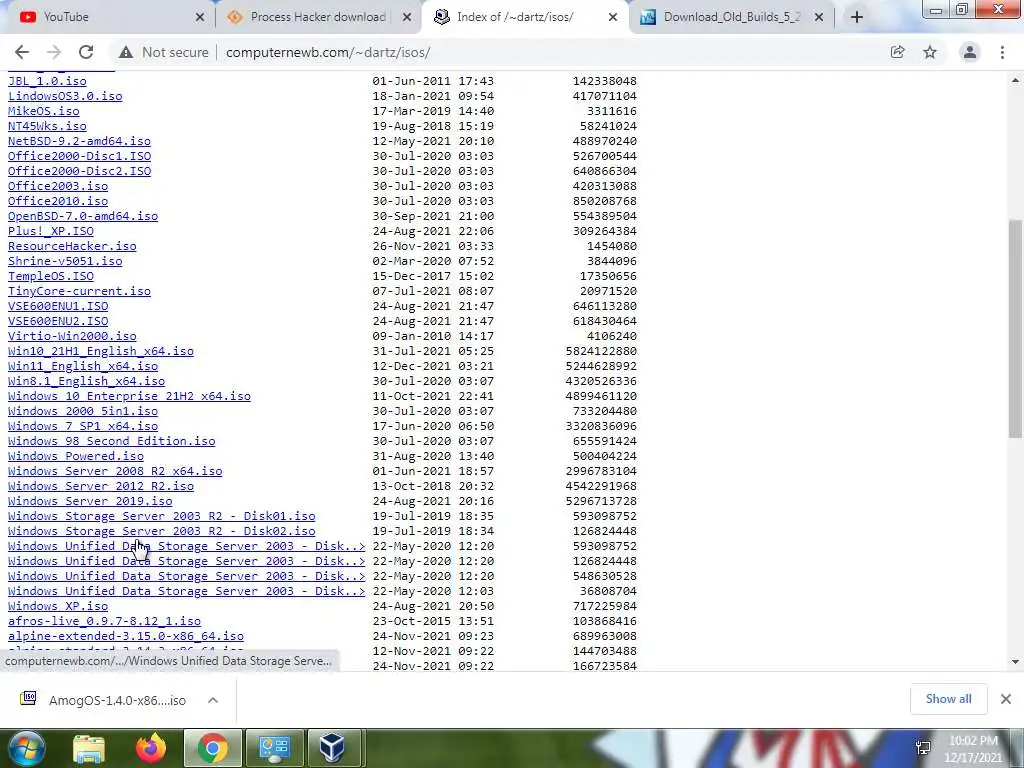Click the OpenBSD-7.0-amd64.iso link
Viewport: 1024px width, 768px height.
(x=83, y=216)
